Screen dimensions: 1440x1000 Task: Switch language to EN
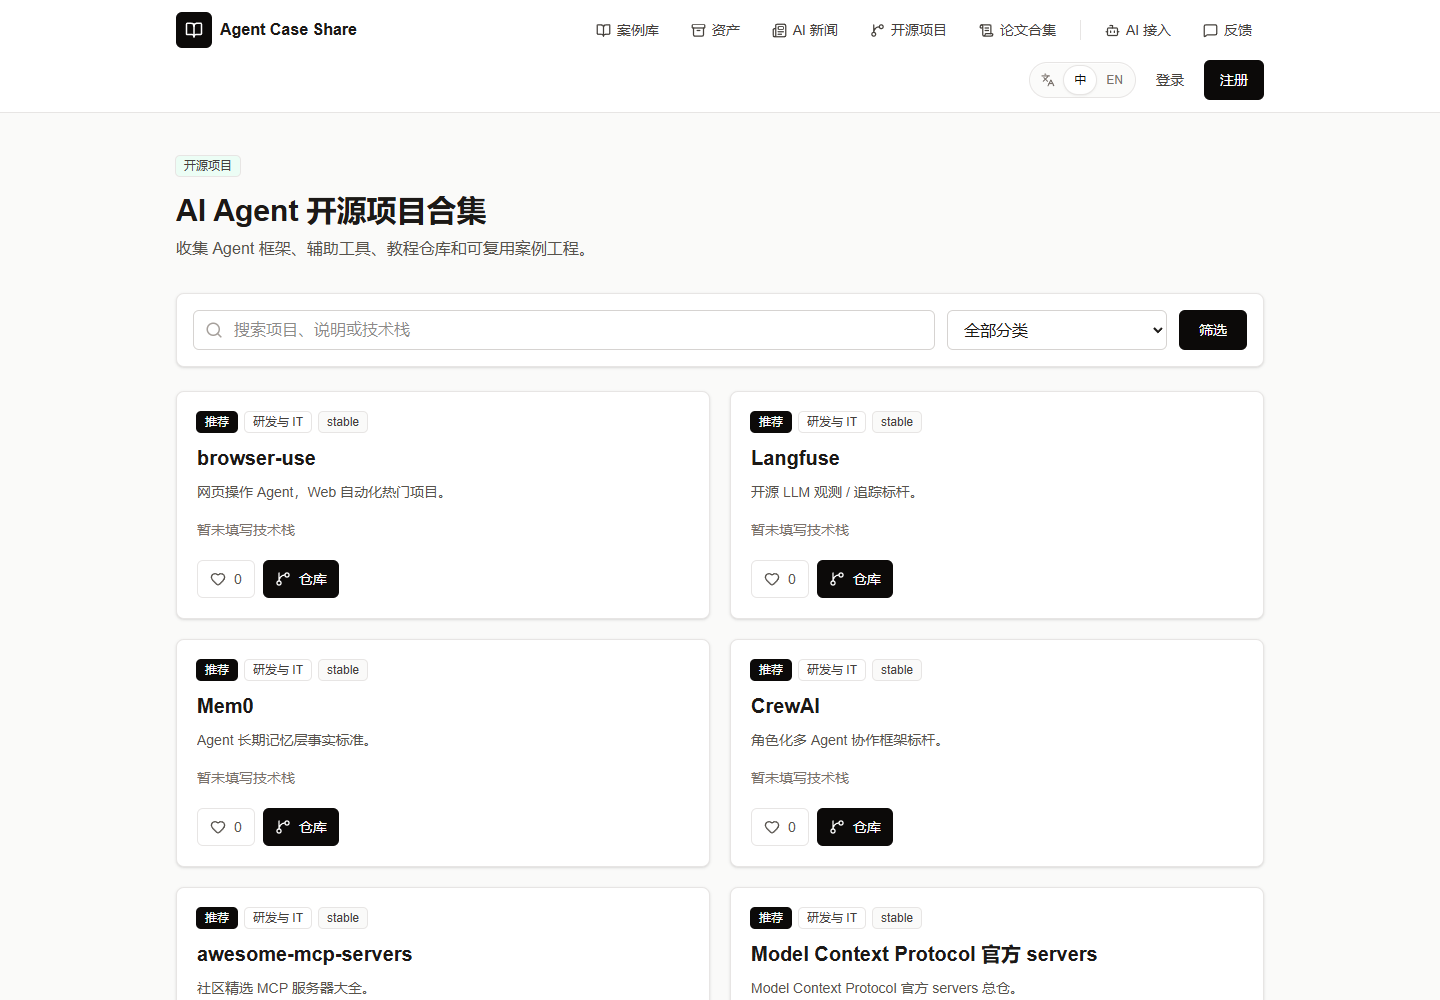[x=1114, y=80]
